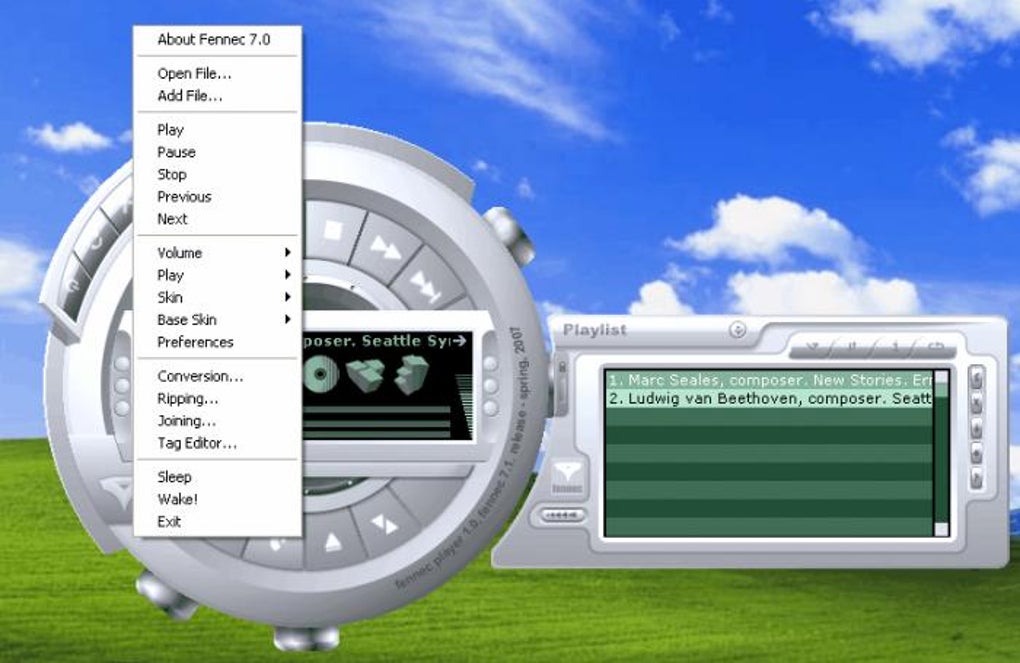This screenshot has height=663, width=1020.
Task: Click the circular arrow icon next to the Playlist title
Action: (738, 329)
